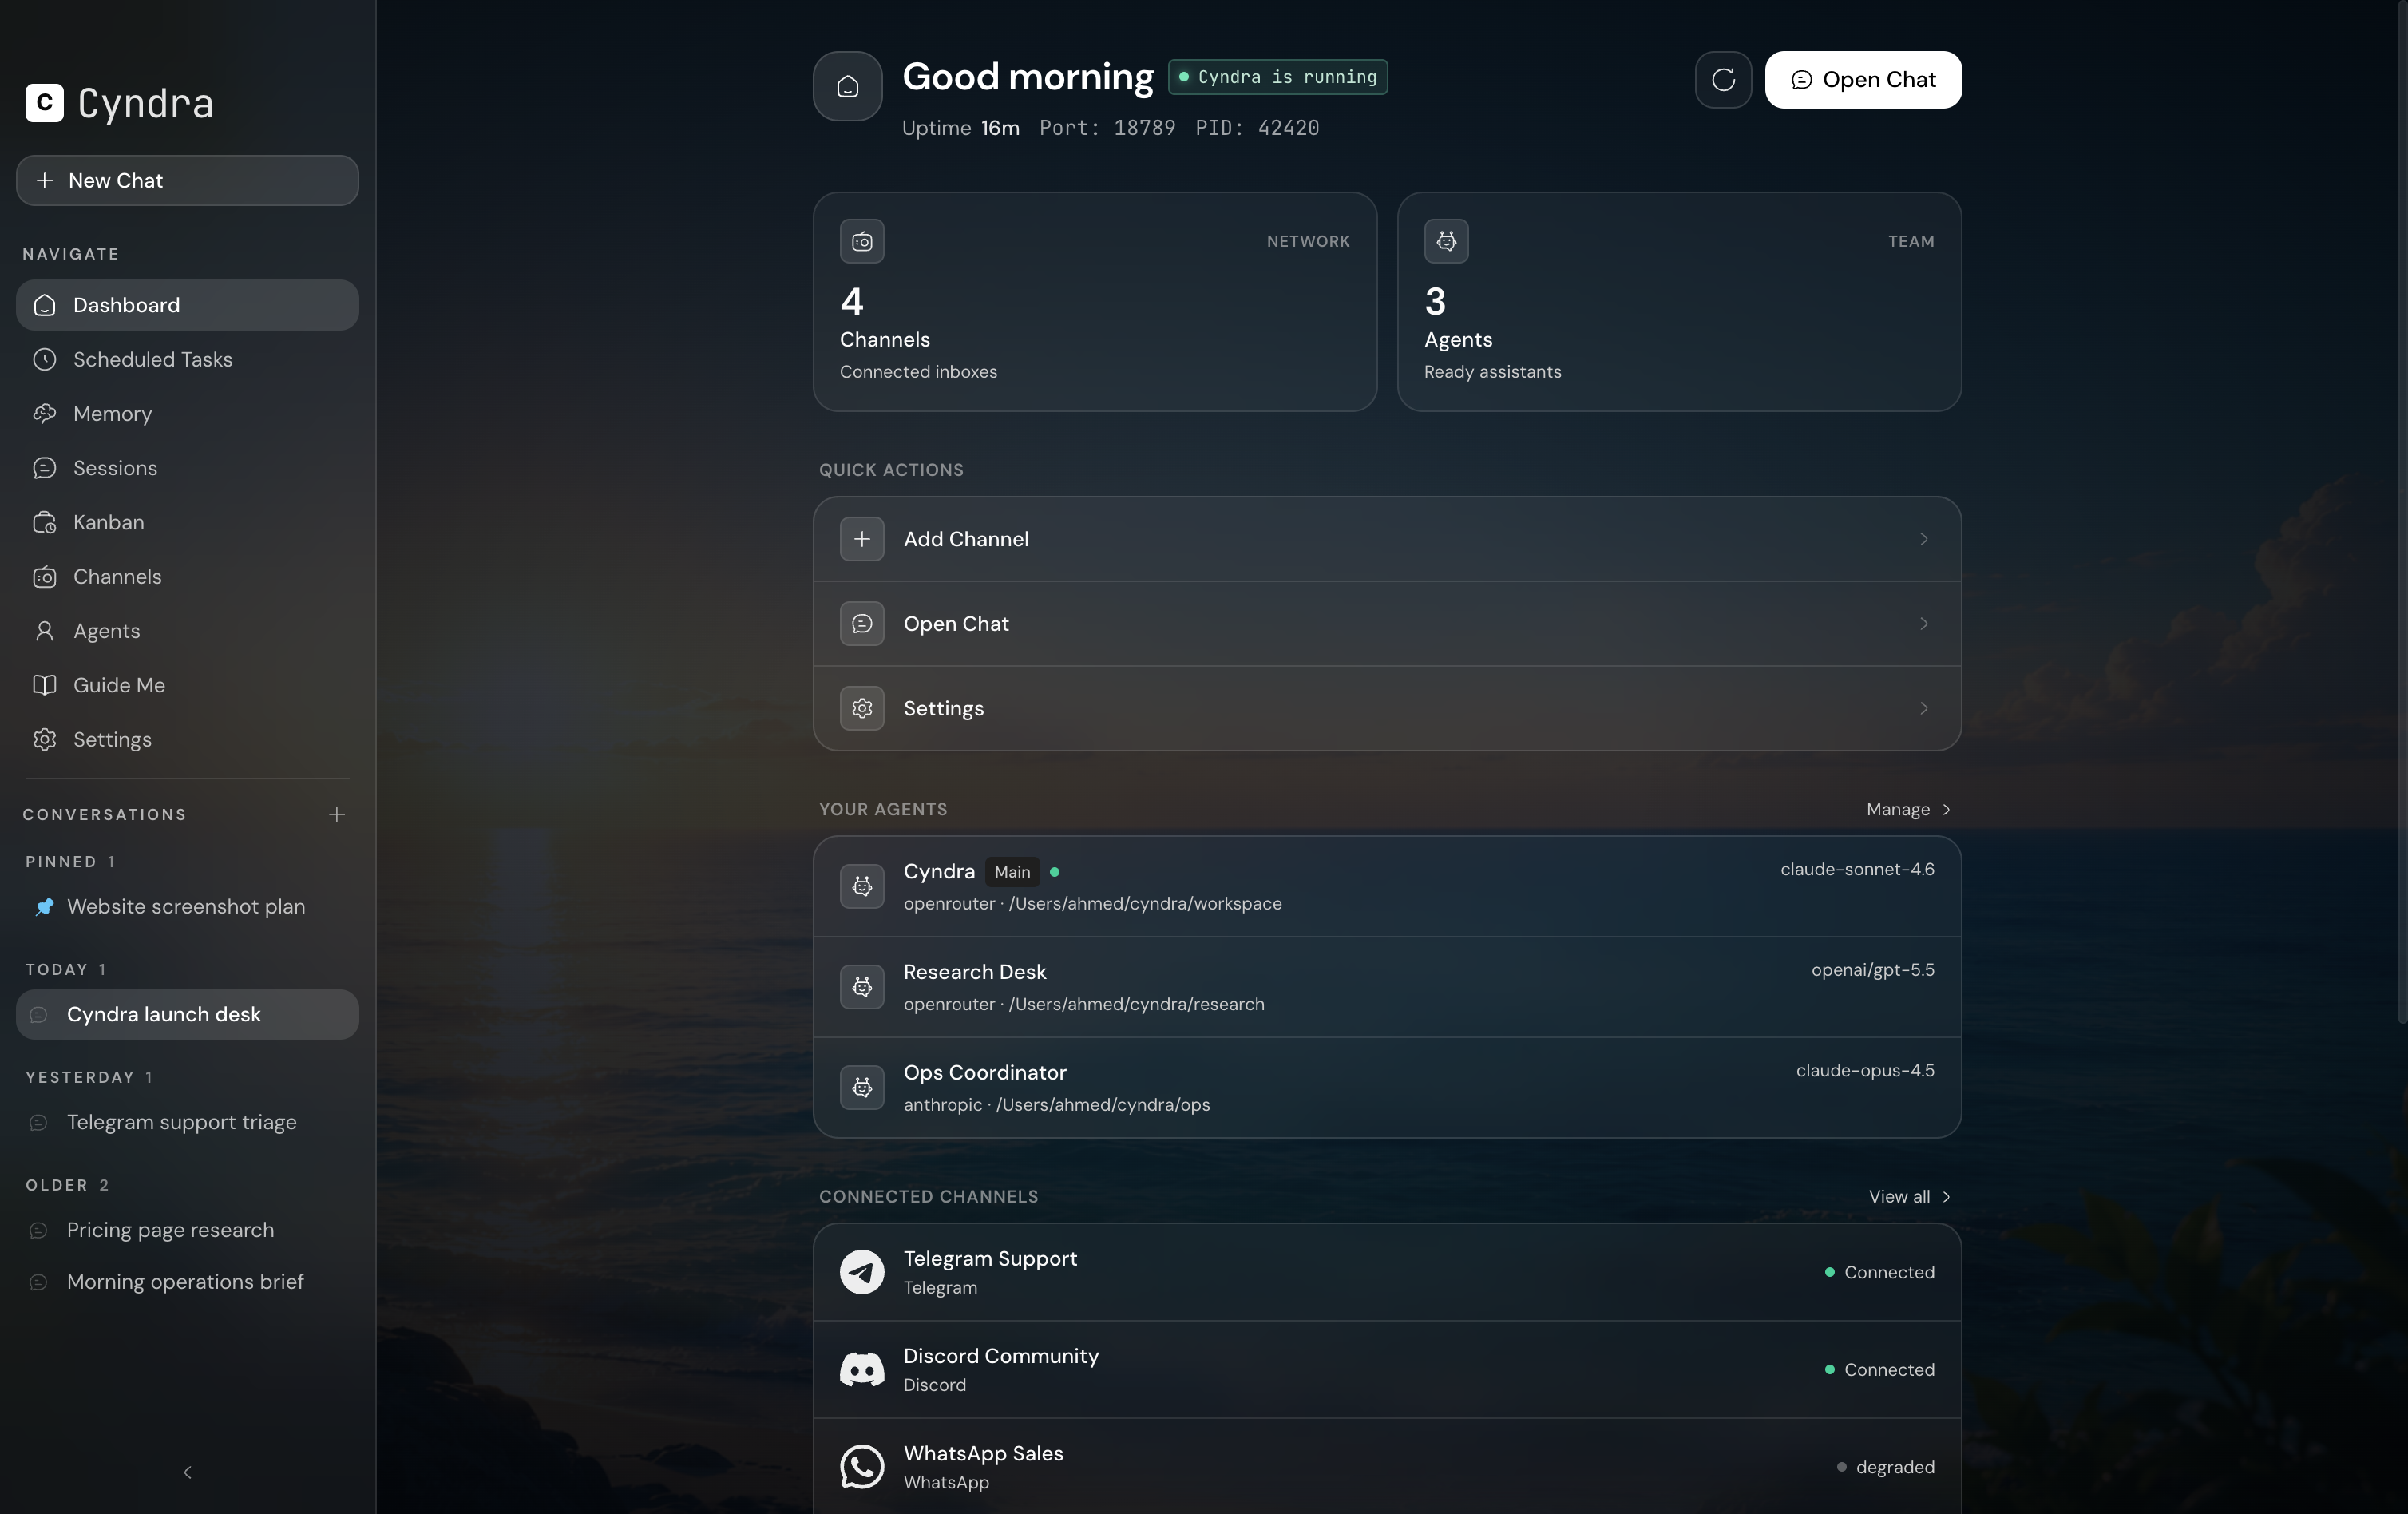
Task: Open Morning operations brief conversation
Action: (187, 1282)
